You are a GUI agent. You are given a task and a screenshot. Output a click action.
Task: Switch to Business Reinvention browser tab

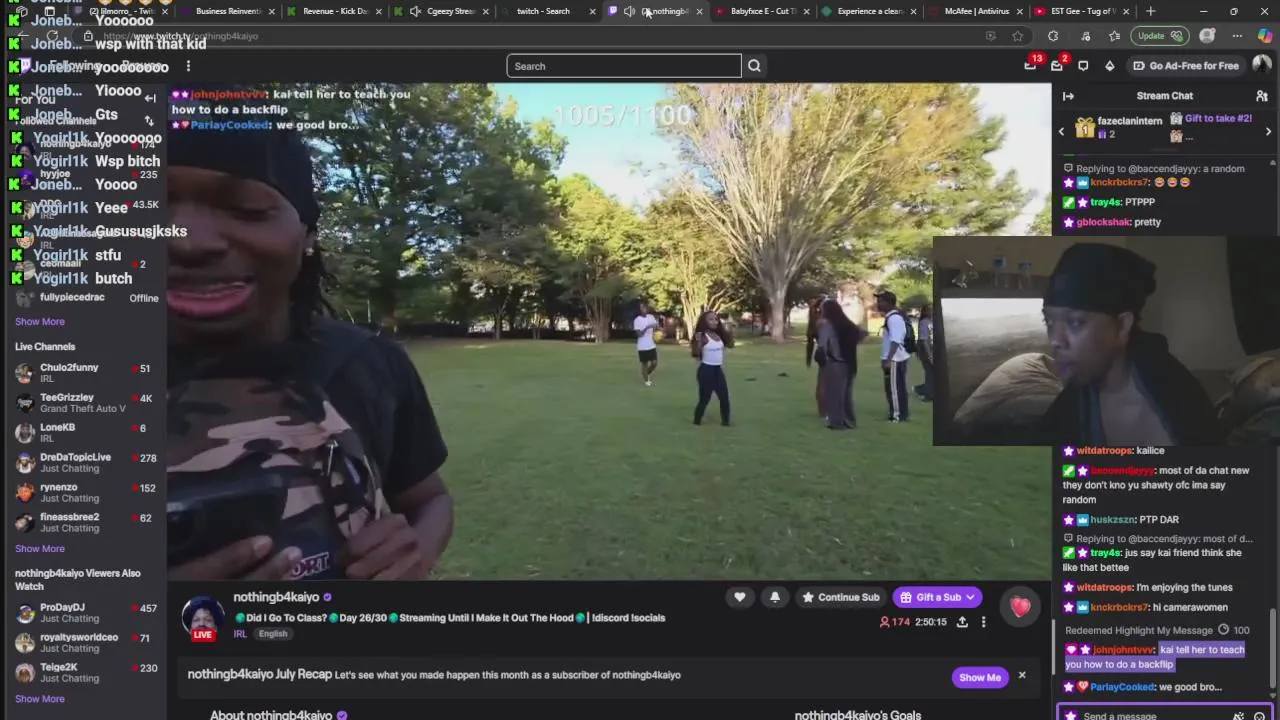click(x=228, y=11)
